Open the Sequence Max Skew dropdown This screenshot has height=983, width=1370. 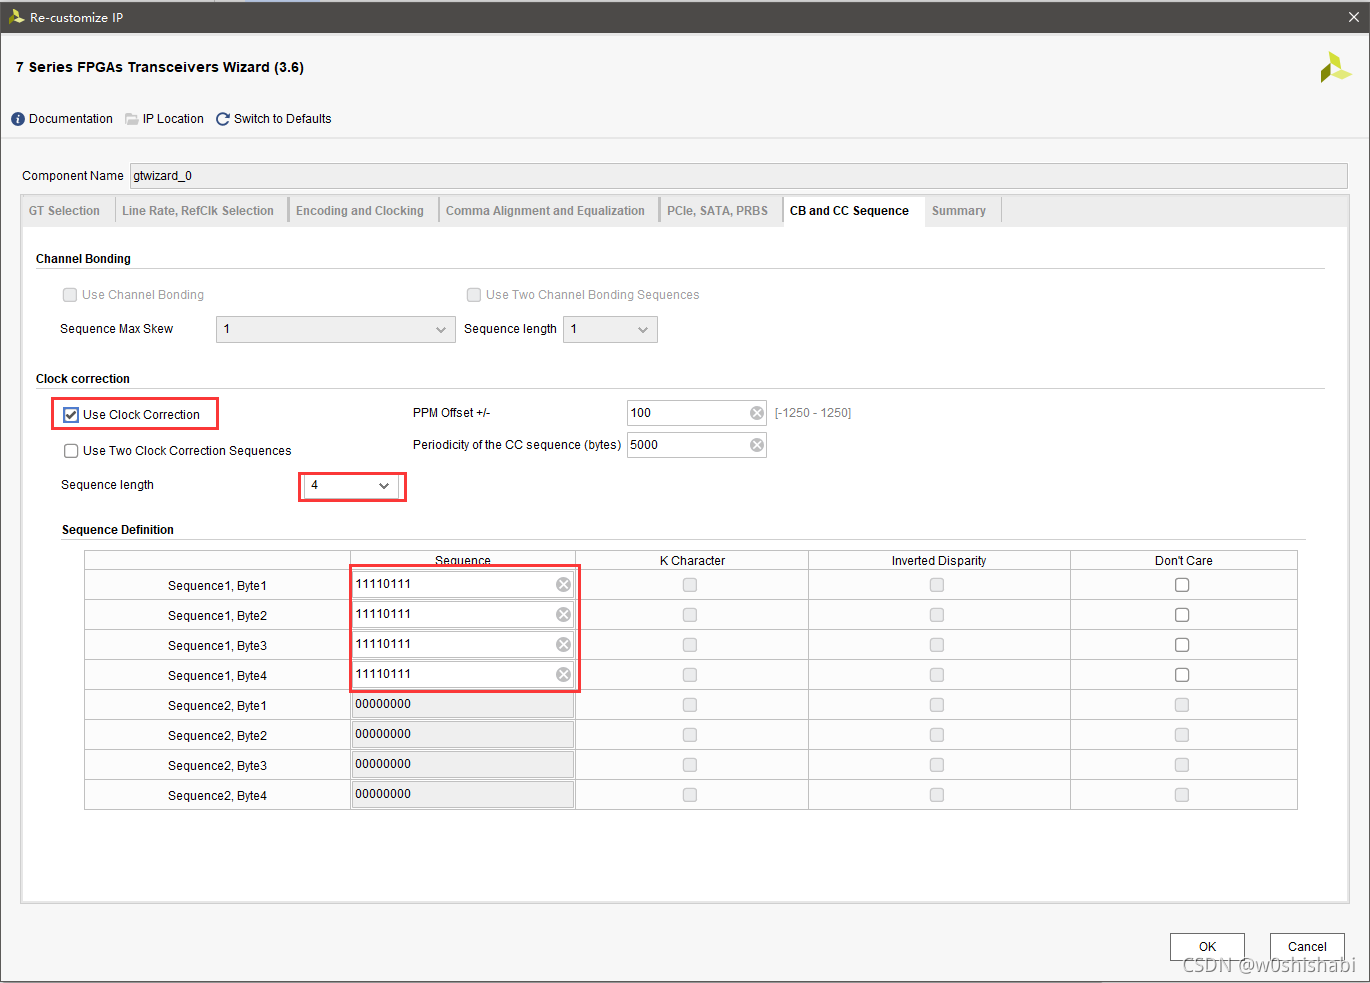(x=336, y=329)
